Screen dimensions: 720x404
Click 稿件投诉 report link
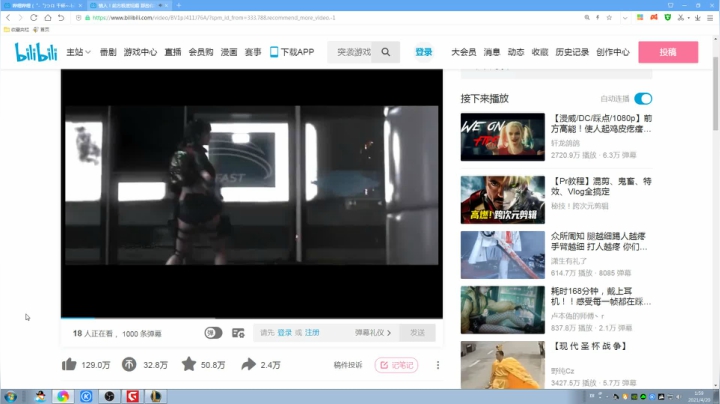coord(348,365)
